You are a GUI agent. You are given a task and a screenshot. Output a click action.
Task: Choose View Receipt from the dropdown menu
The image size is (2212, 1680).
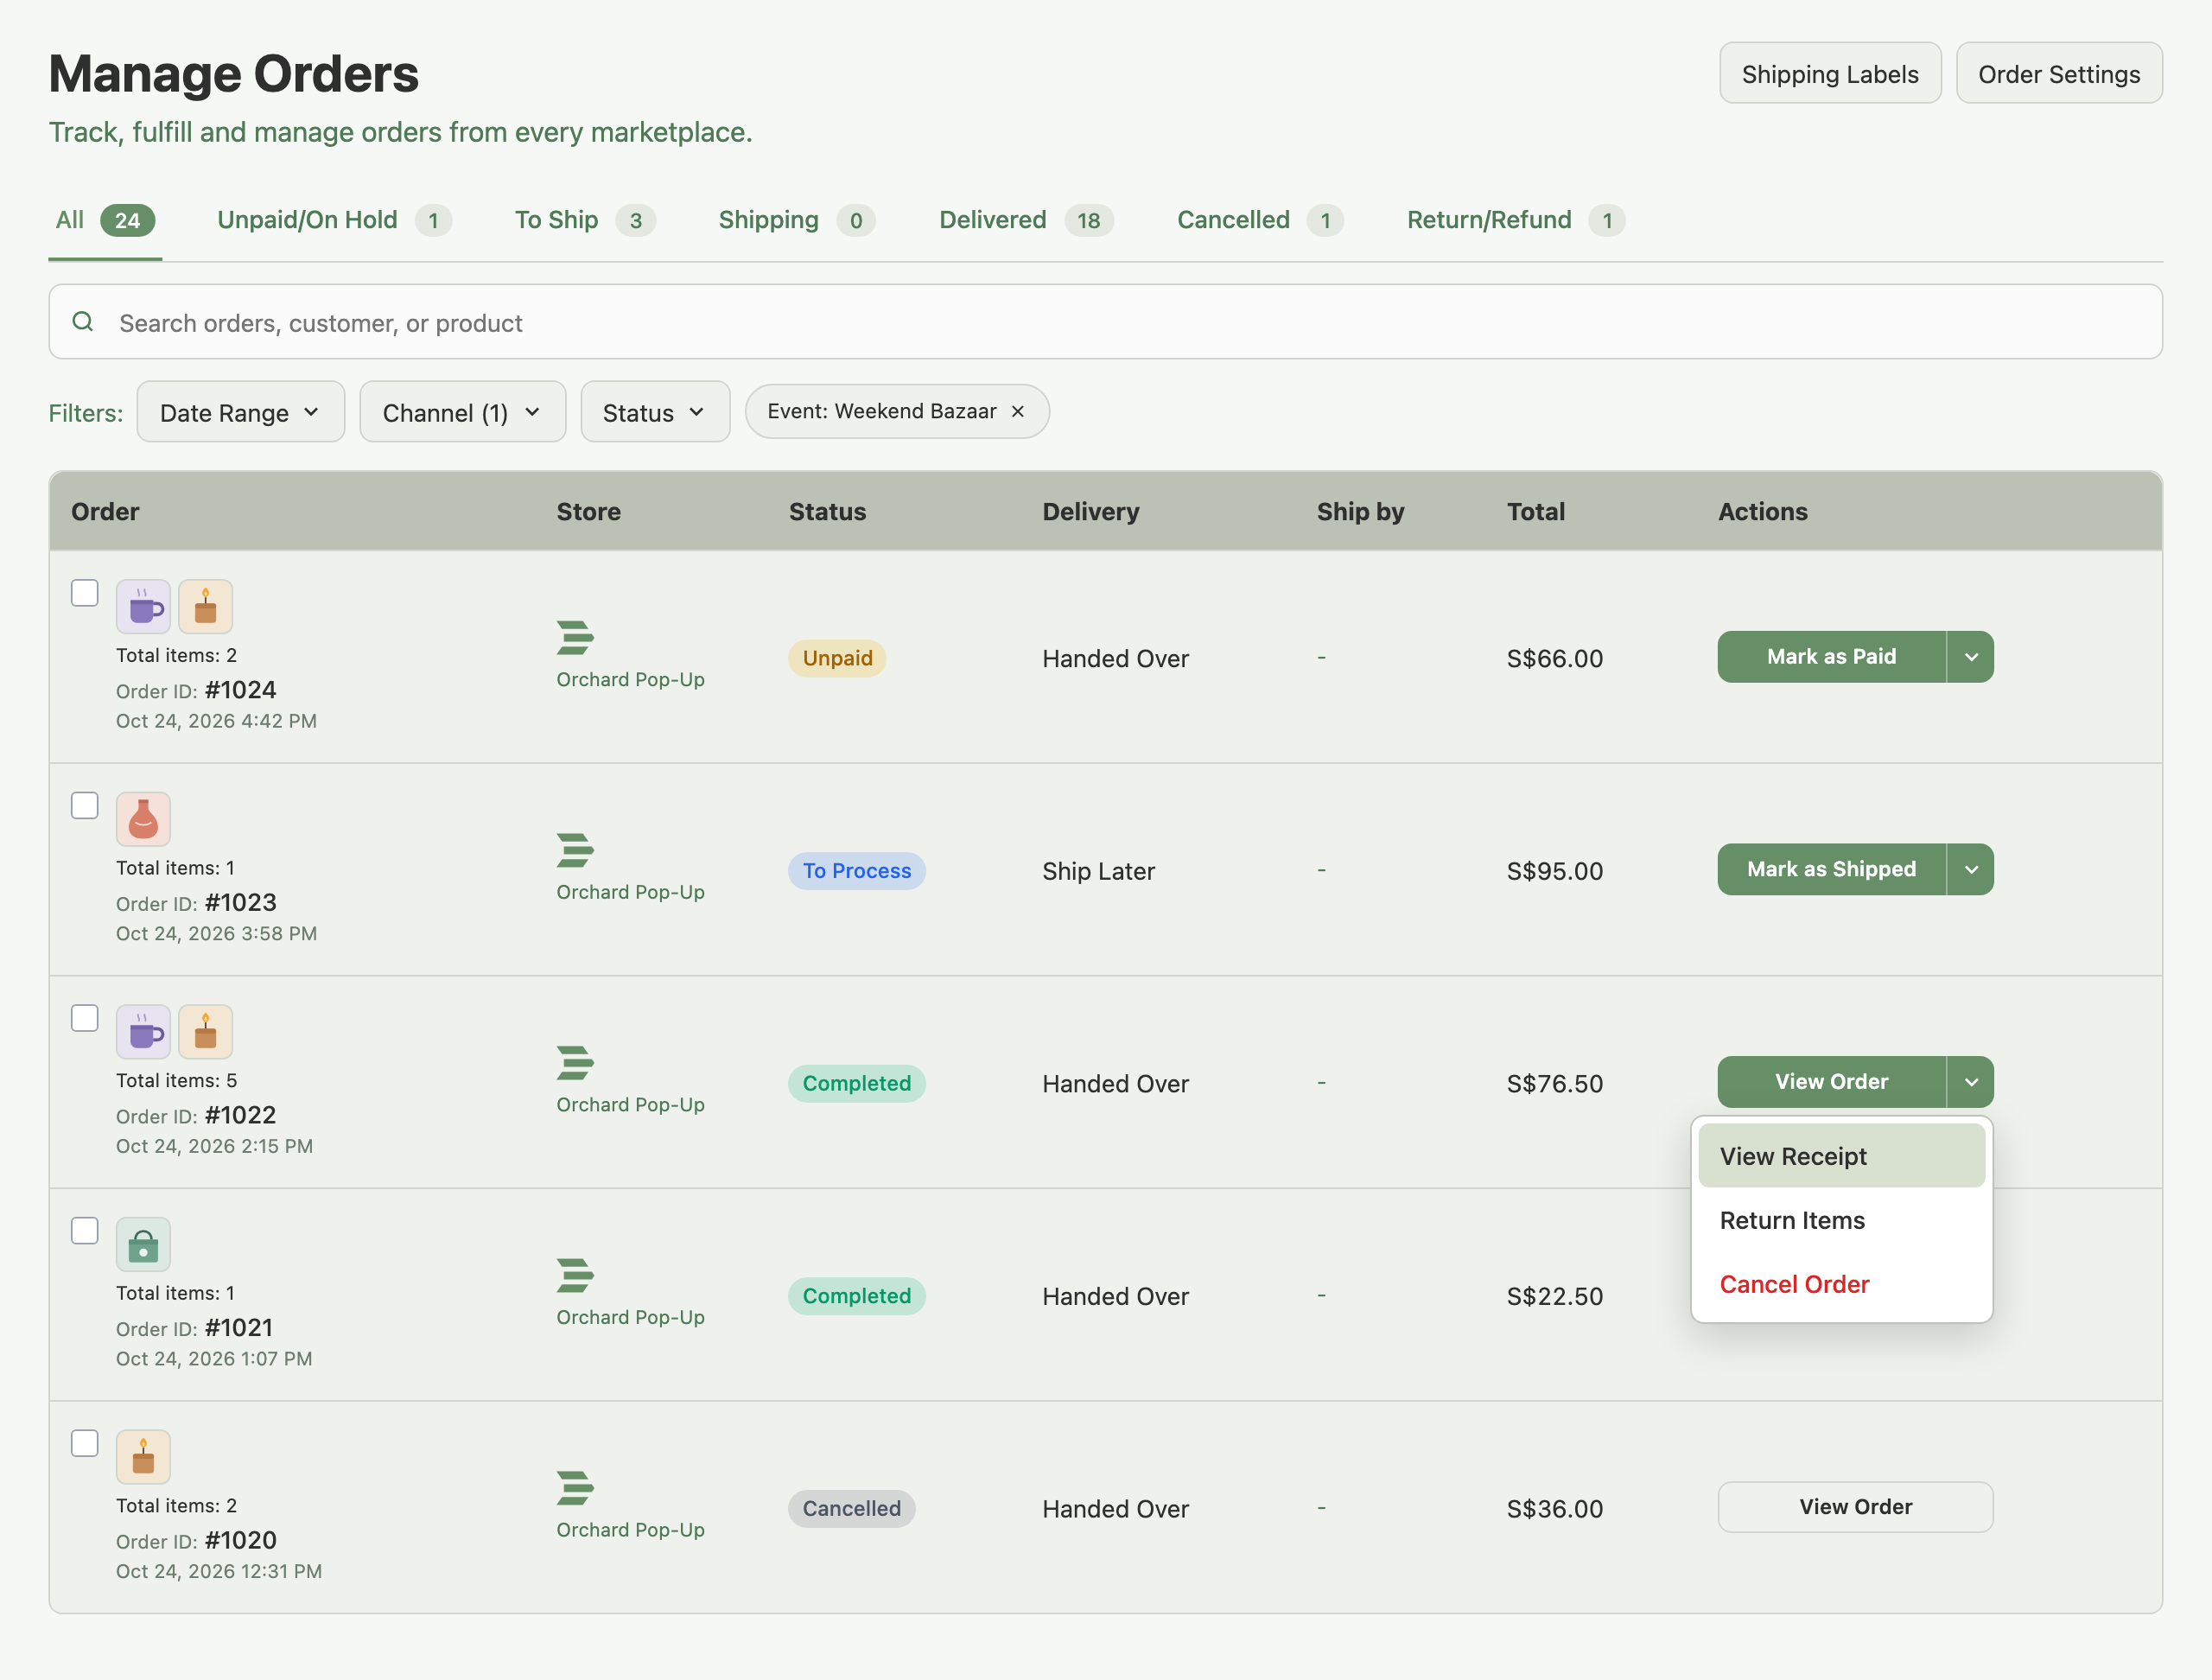pos(1841,1156)
